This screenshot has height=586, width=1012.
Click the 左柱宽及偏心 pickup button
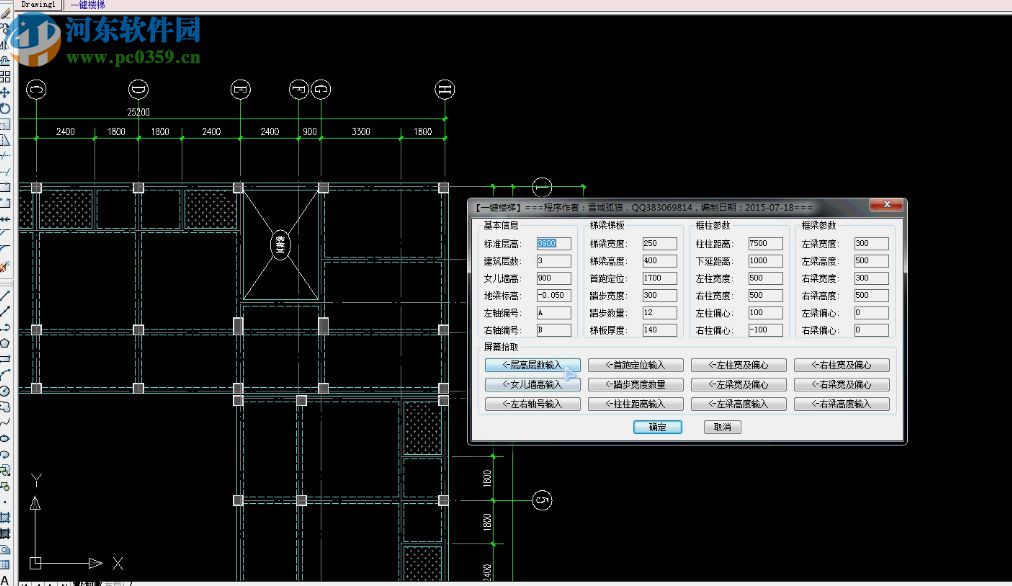coord(738,364)
